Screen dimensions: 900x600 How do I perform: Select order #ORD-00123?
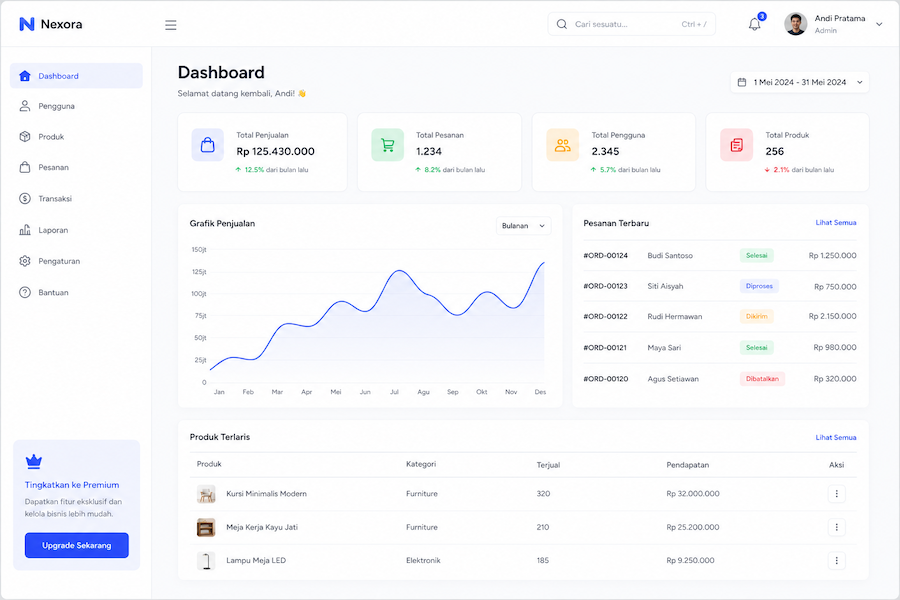[x=606, y=286]
